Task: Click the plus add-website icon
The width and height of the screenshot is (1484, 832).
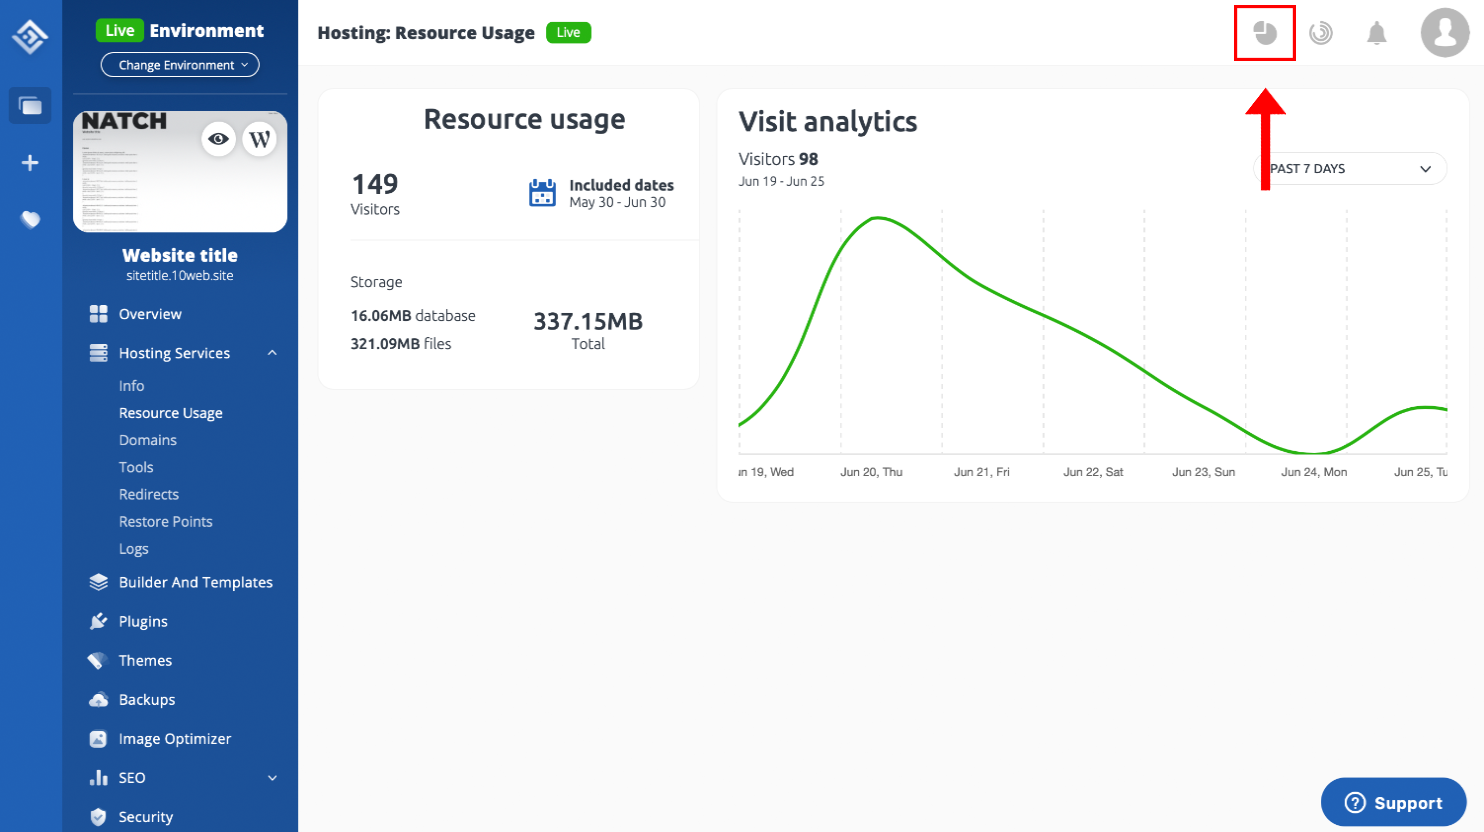Action: pyautogui.click(x=30, y=163)
